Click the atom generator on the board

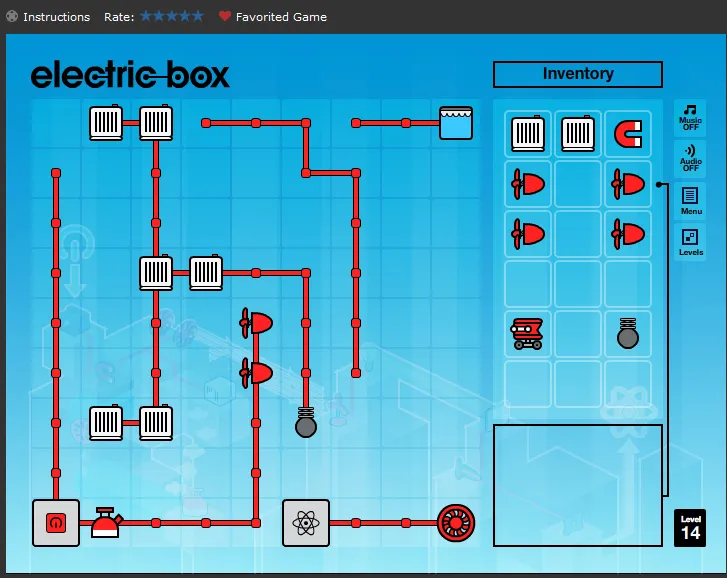[x=306, y=523]
